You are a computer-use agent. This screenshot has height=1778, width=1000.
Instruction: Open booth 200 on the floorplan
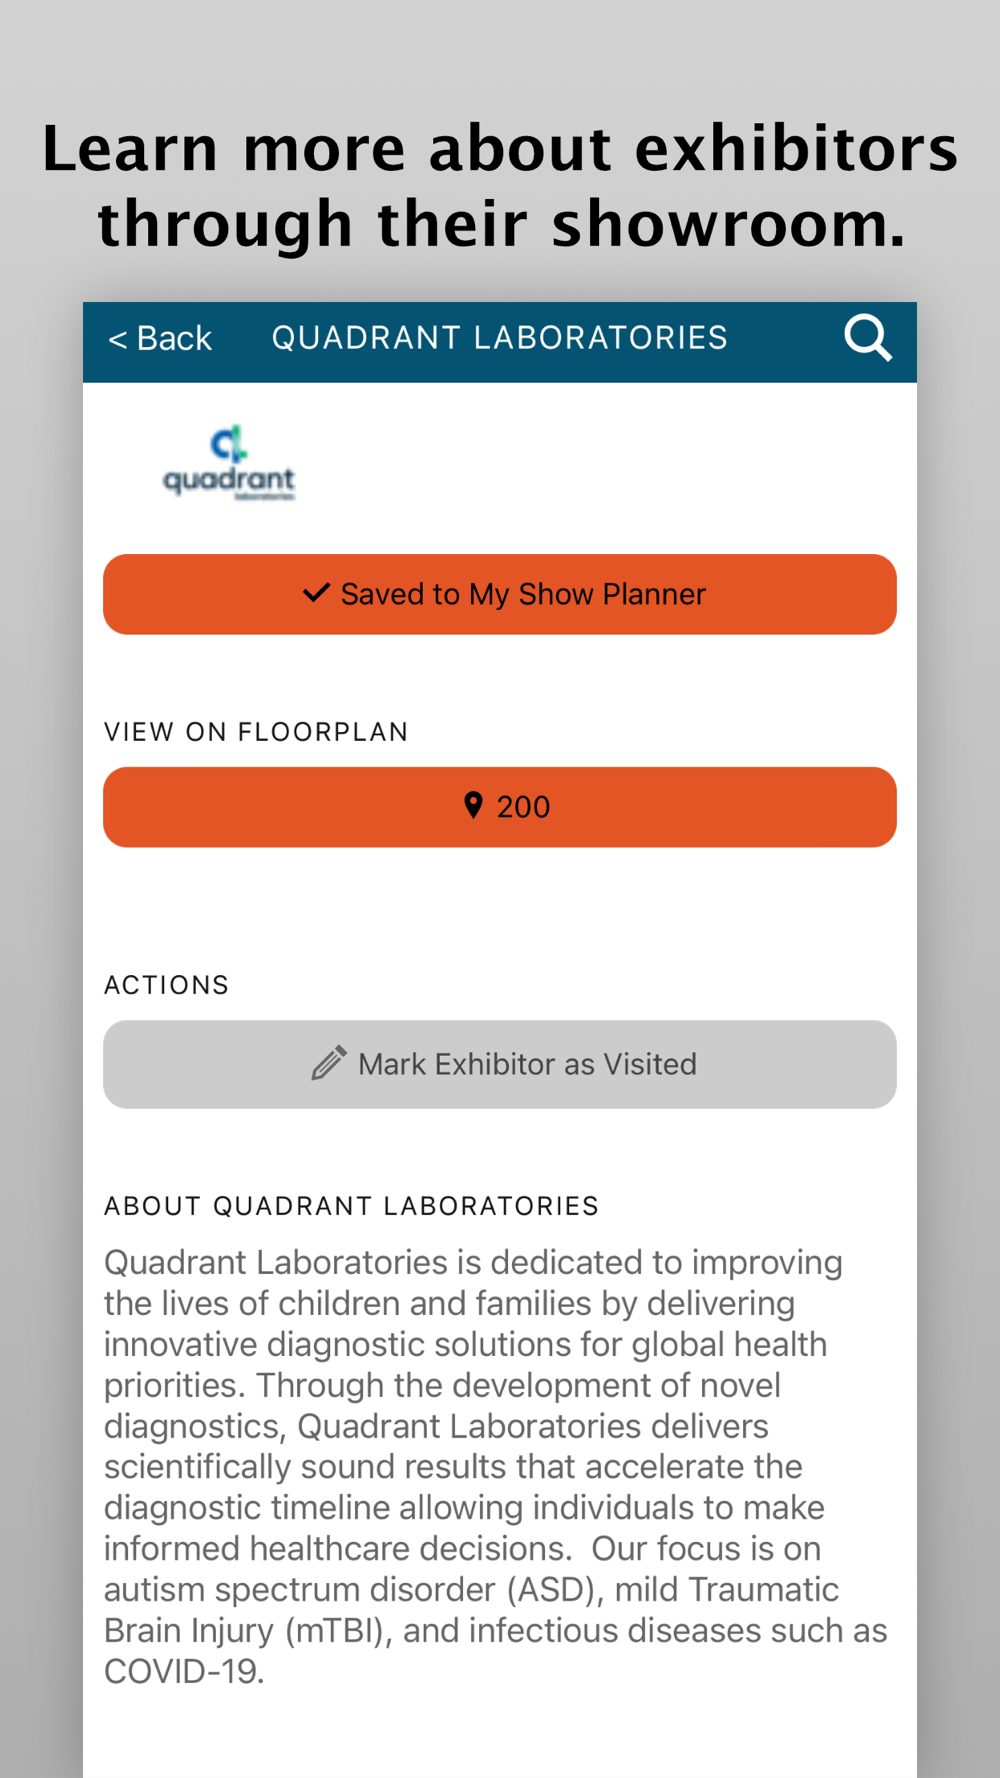[x=500, y=807]
